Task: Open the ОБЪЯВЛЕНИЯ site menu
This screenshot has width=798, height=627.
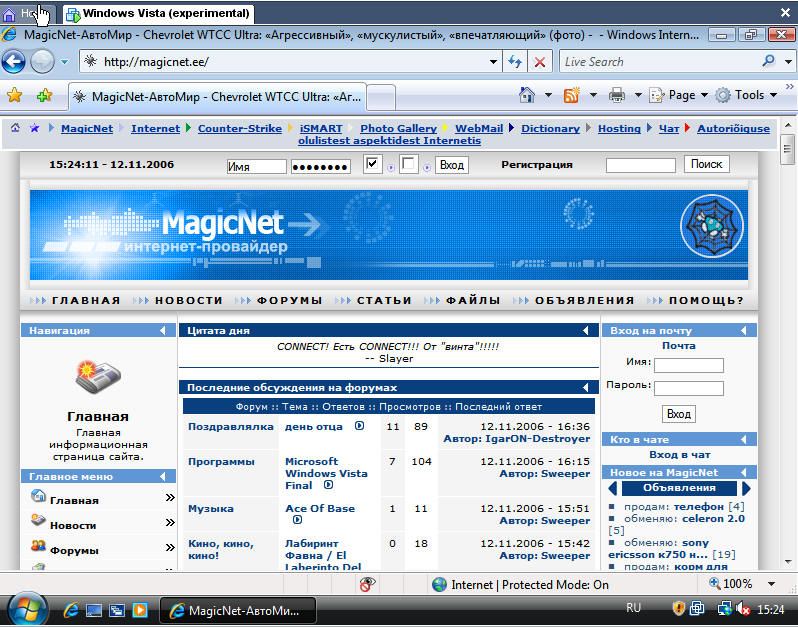Action: point(584,300)
